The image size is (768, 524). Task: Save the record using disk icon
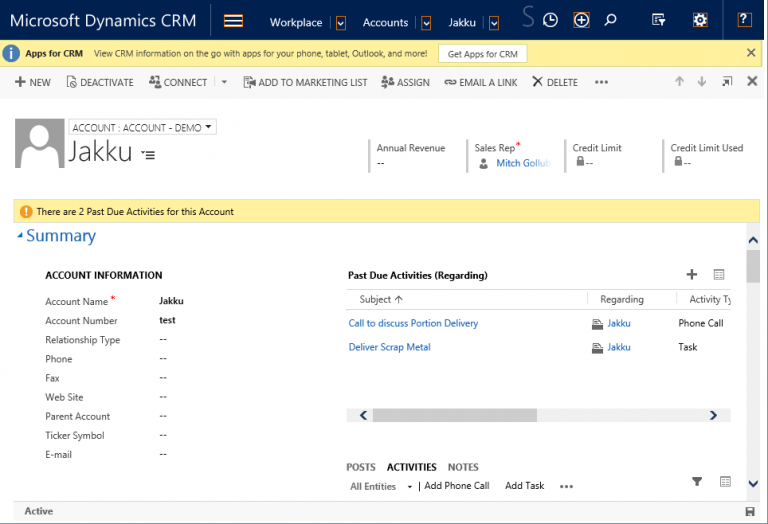pyautogui.click(x=749, y=511)
